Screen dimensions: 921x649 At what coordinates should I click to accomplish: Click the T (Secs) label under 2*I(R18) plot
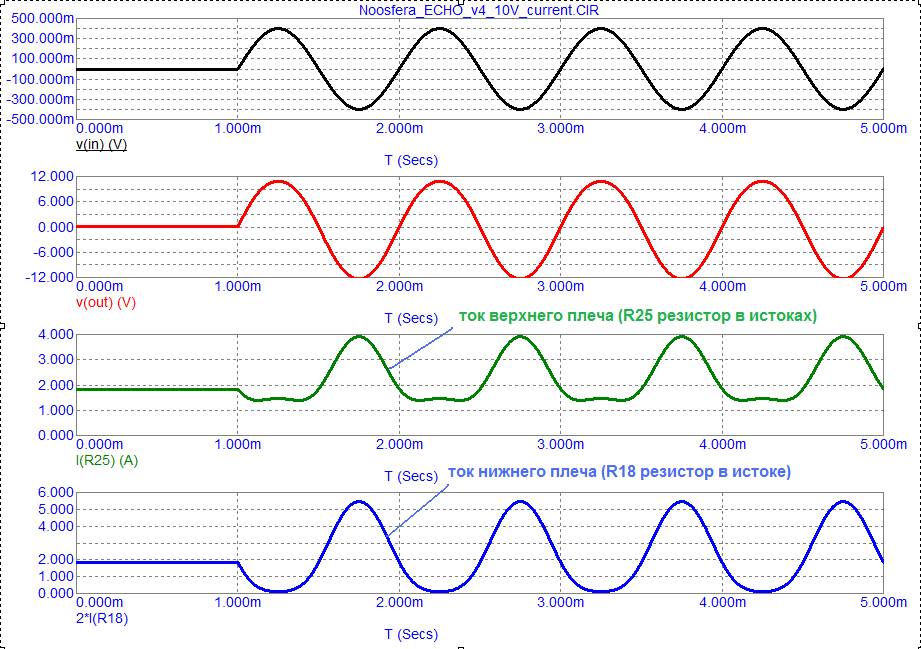pyautogui.click(x=411, y=634)
